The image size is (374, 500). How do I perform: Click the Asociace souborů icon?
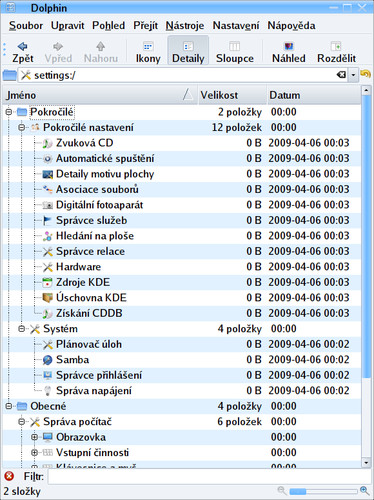[48, 190]
